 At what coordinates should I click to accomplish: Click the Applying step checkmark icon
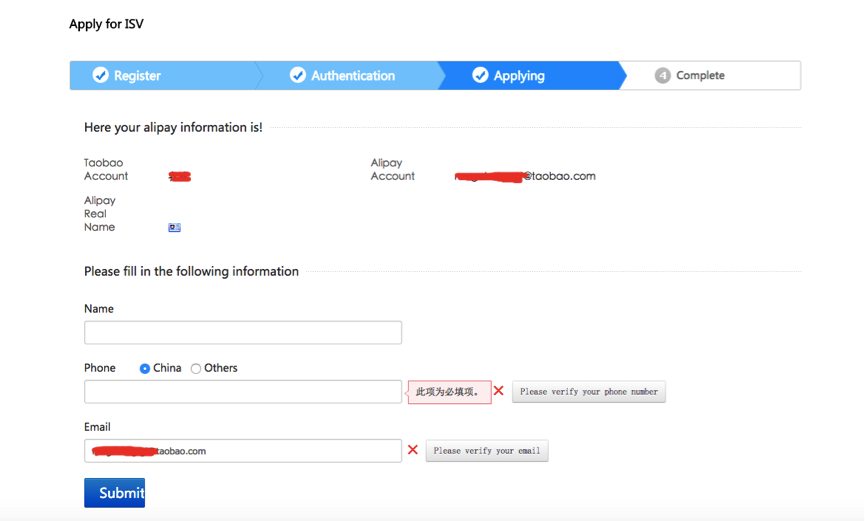tap(480, 75)
